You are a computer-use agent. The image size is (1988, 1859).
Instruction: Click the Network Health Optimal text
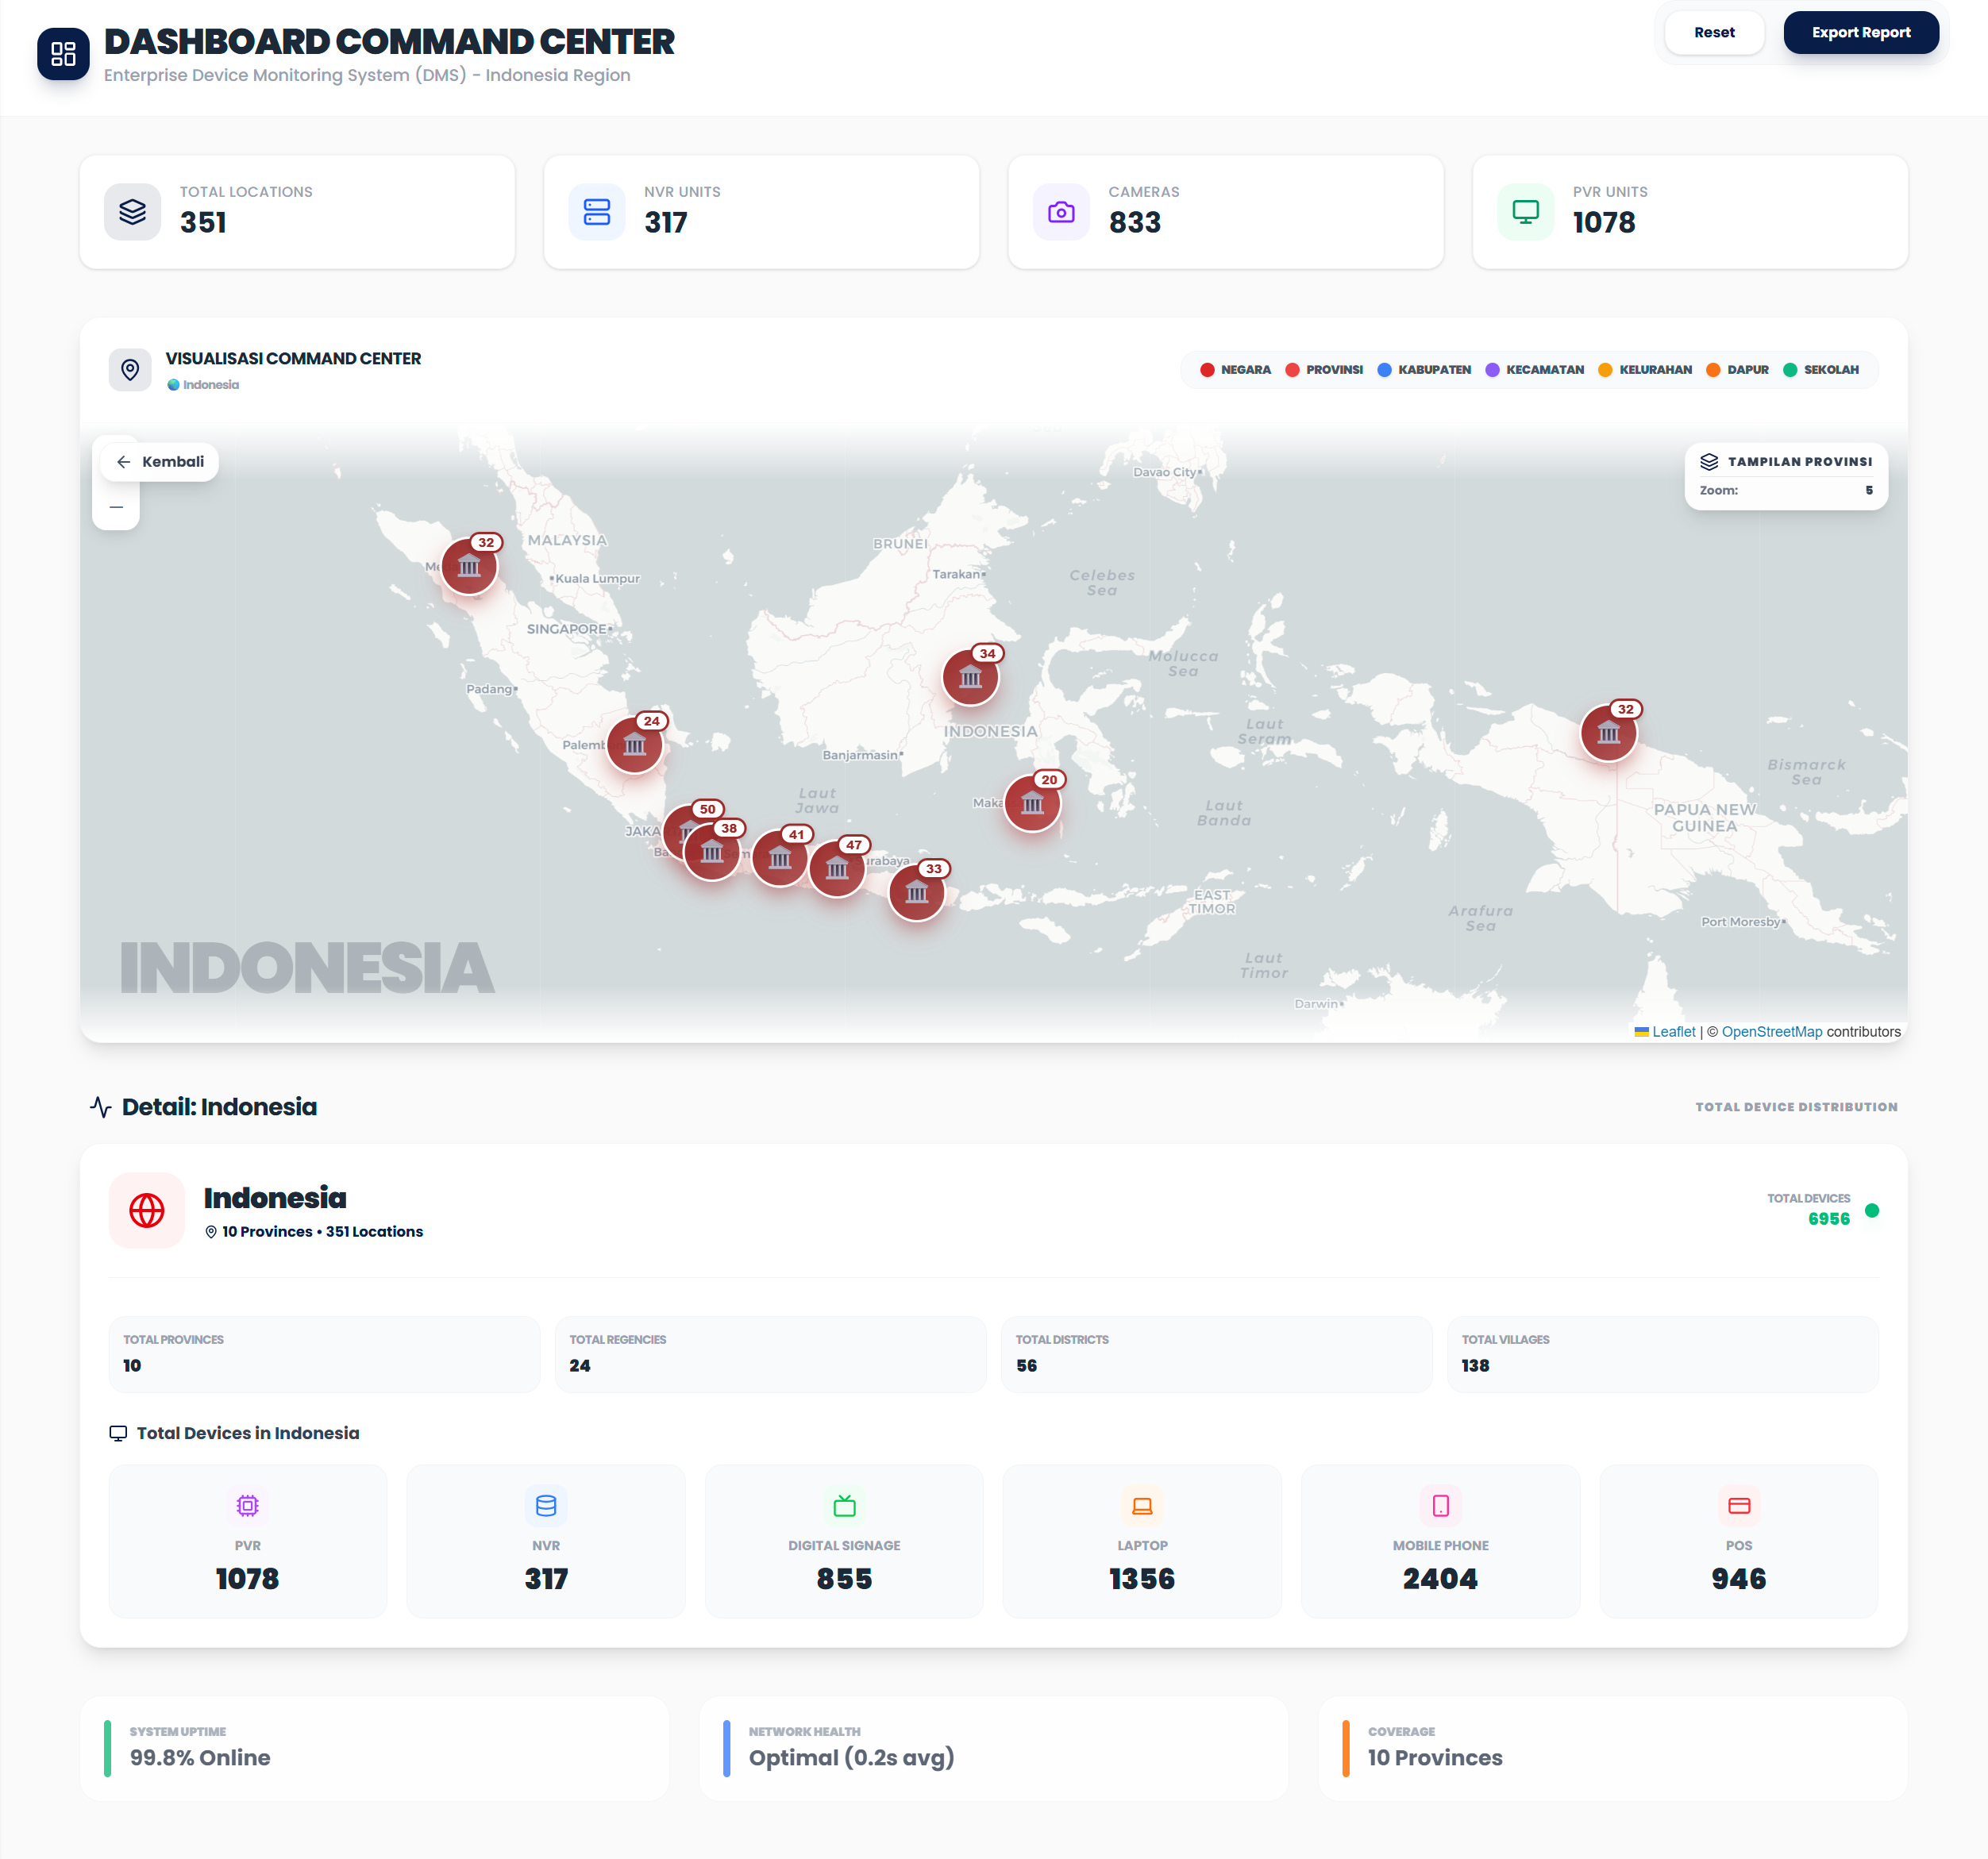[851, 1758]
